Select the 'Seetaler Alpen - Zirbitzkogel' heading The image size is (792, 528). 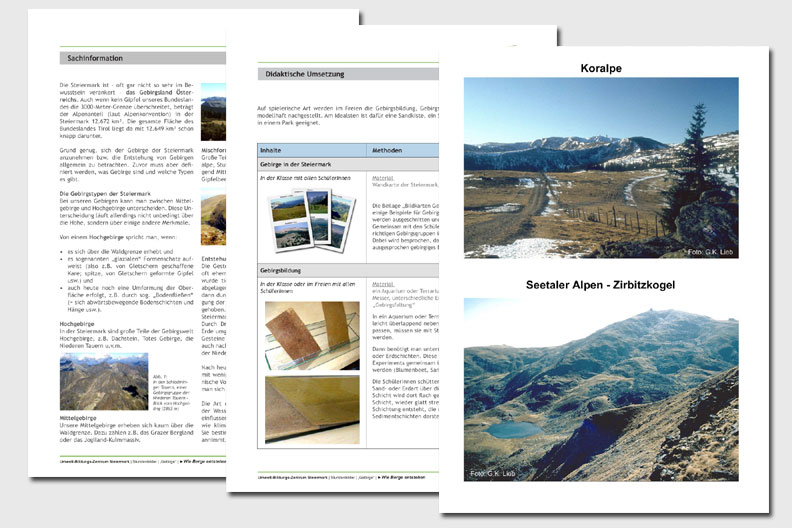(x=600, y=284)
